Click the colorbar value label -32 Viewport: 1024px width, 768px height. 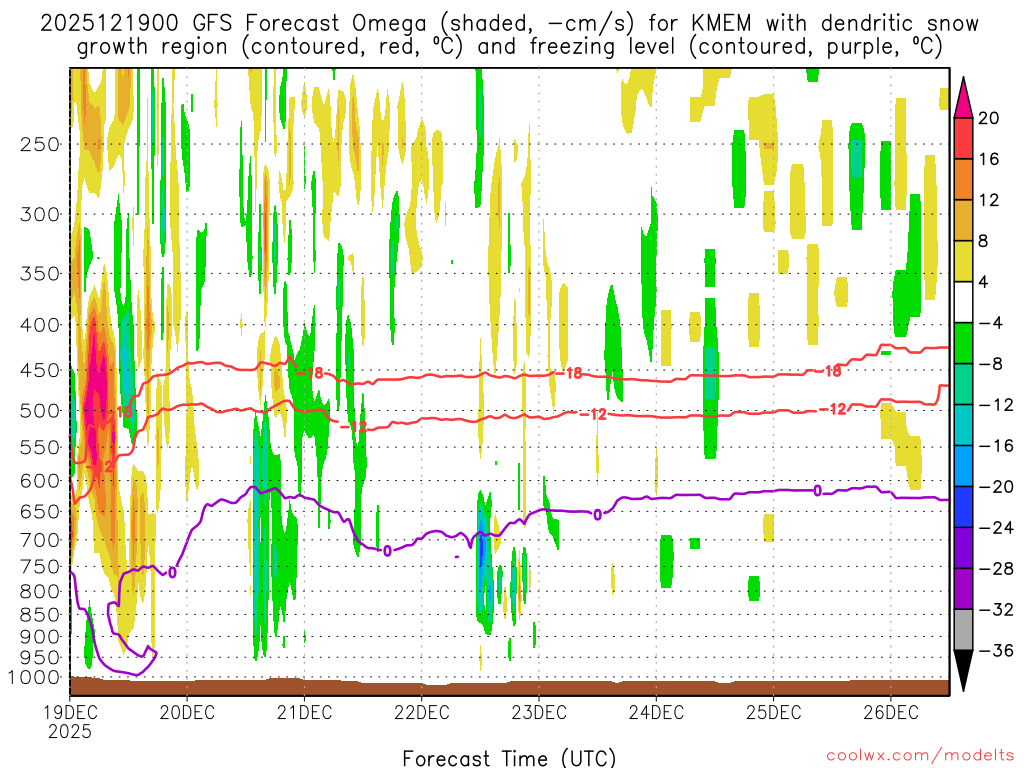[x=996, y=610]
